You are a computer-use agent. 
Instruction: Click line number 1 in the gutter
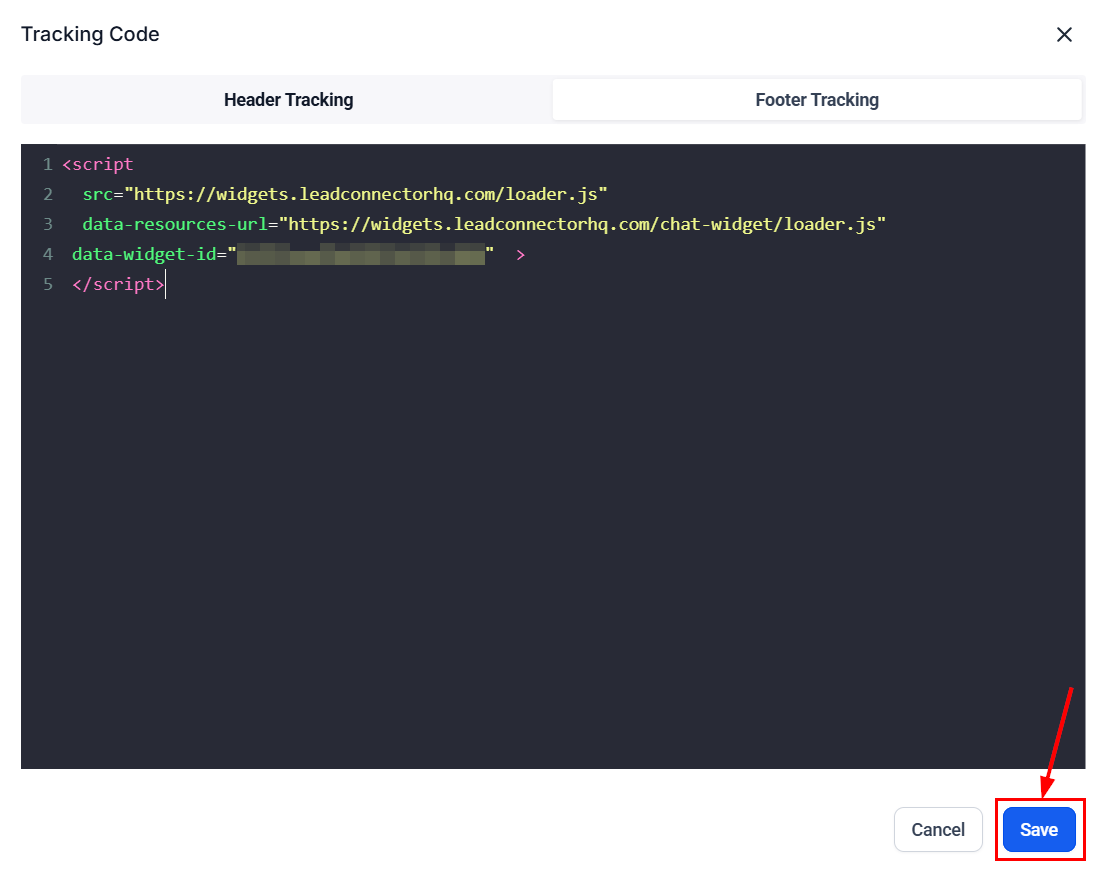coord(48,165)
